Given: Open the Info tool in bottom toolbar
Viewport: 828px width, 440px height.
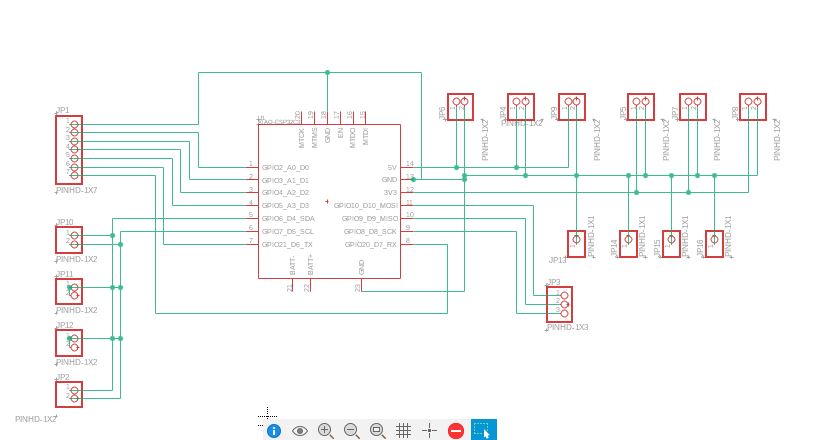Looking at the screenshot, I should click(274, 430).
